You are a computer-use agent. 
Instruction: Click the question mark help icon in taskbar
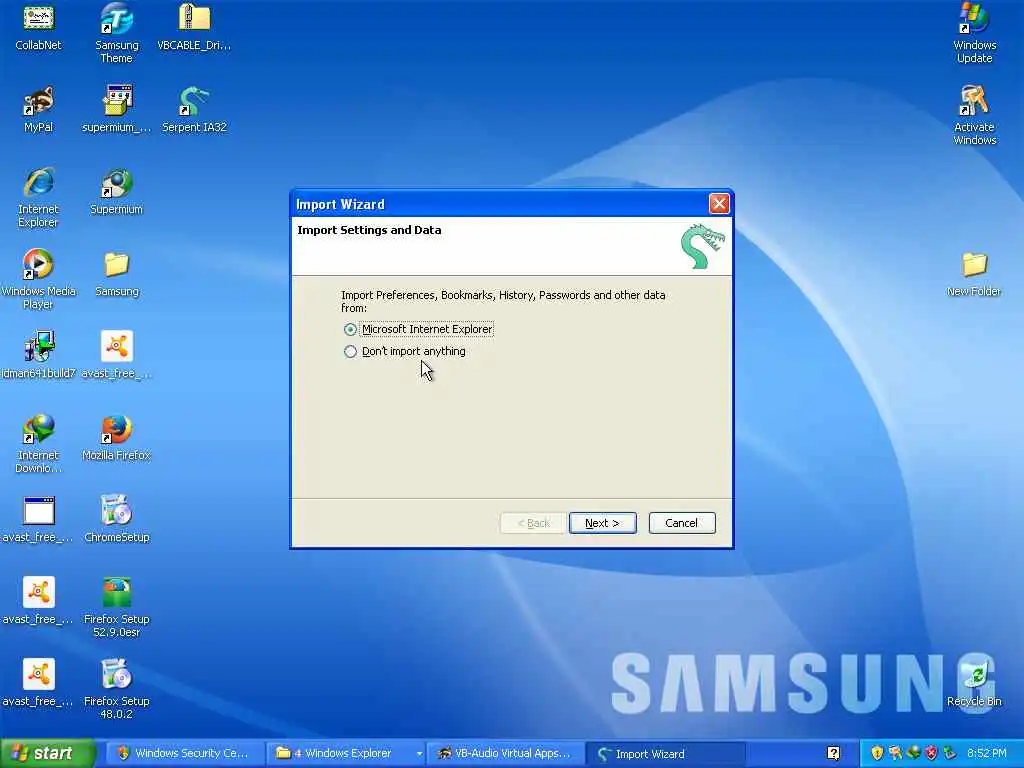[834, 754]
